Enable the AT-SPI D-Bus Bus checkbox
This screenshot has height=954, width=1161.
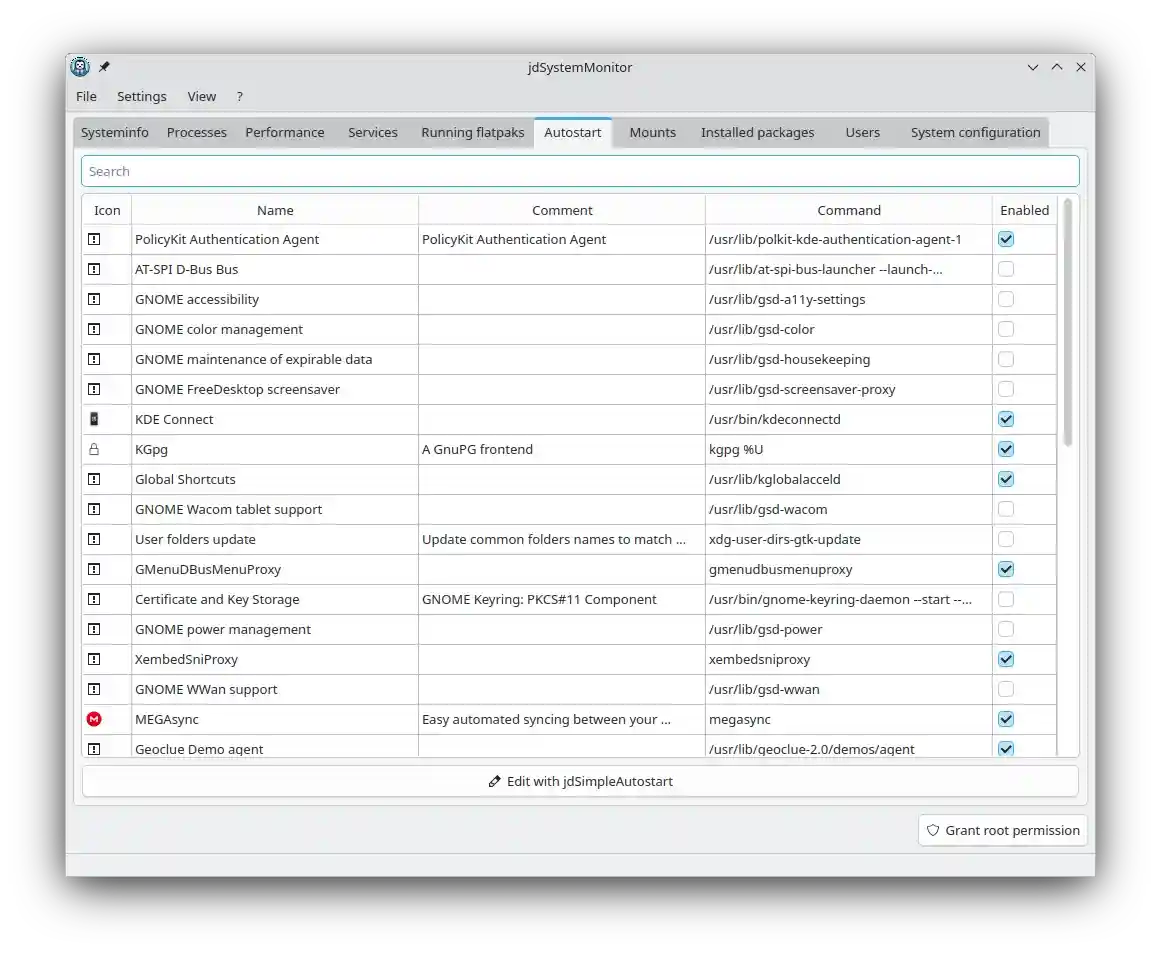point(1006,269)
